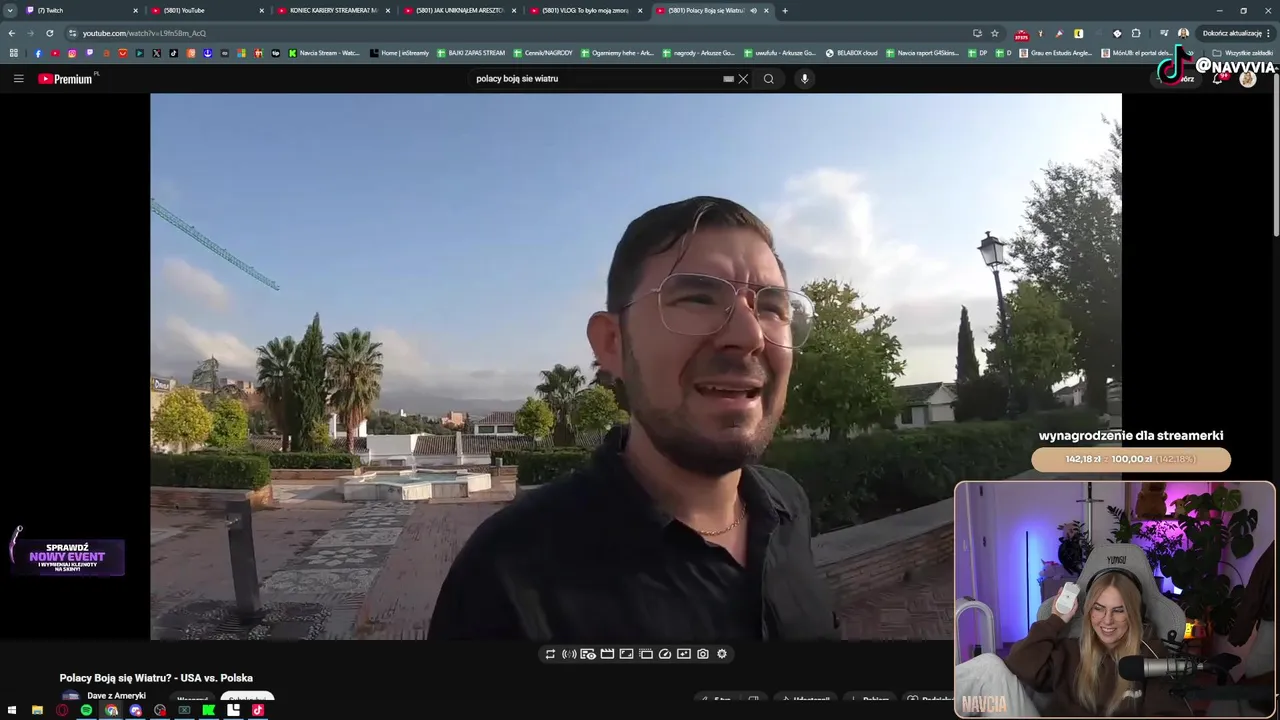Click the clapperboard icon in player toolbar
The image size is (1280, 720).
coord(607,654)
